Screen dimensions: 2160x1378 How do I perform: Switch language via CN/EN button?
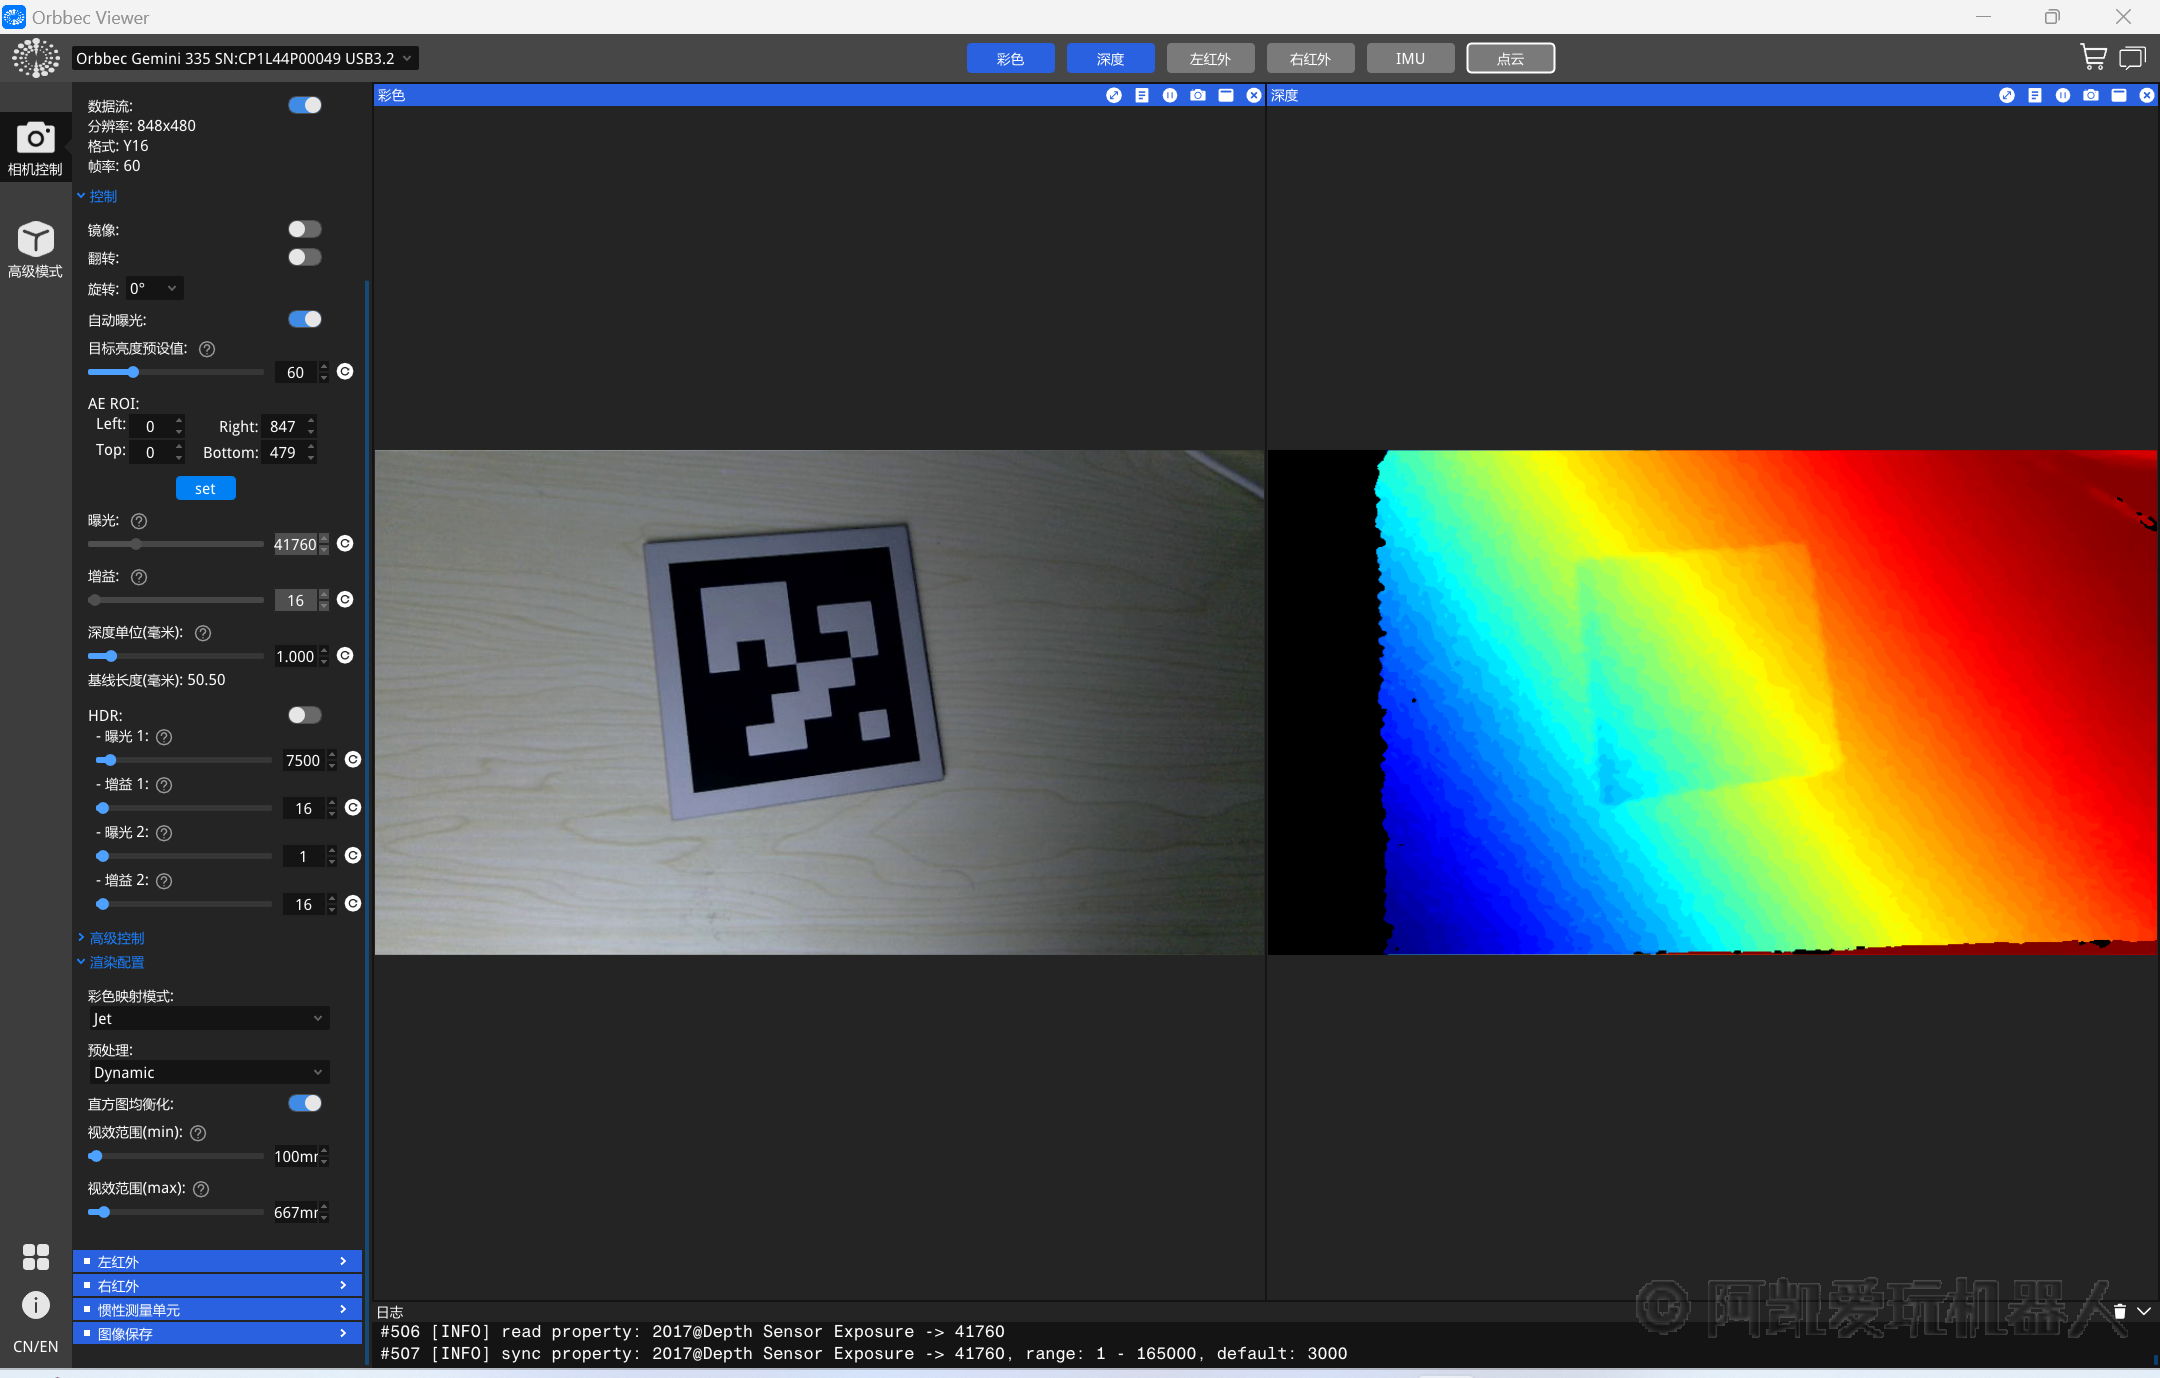click(x=35, y=1346)
